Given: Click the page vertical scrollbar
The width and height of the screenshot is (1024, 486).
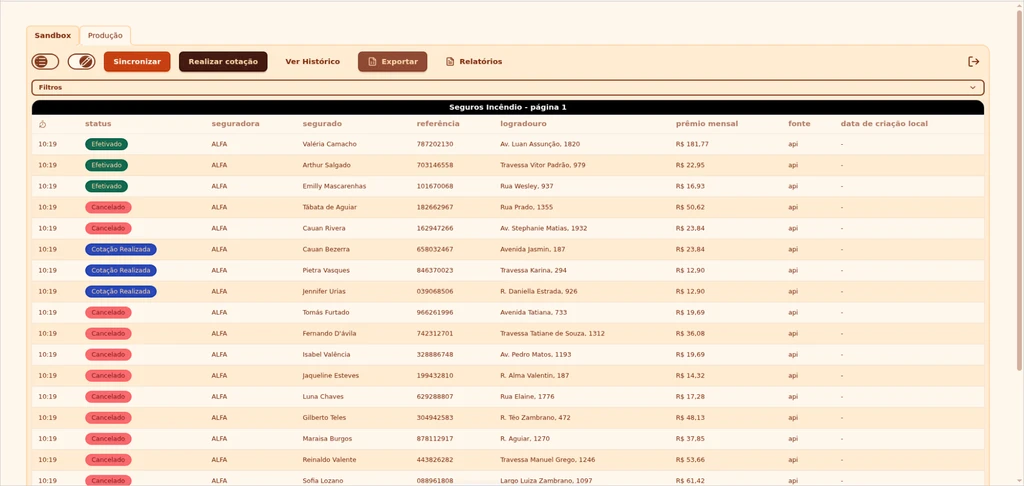Looking at the screenshot, I should [x=1019, y=189].
